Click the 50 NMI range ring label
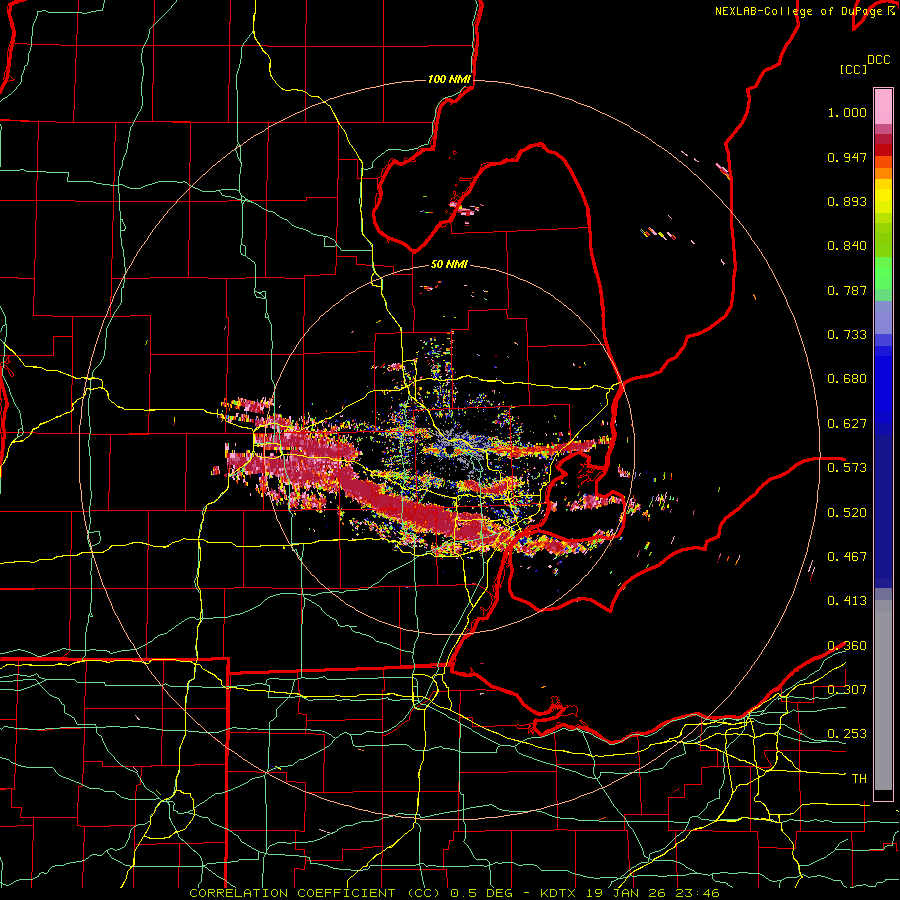Image resolution: width=900 pixels, height=900 pixels. (449, 265)
